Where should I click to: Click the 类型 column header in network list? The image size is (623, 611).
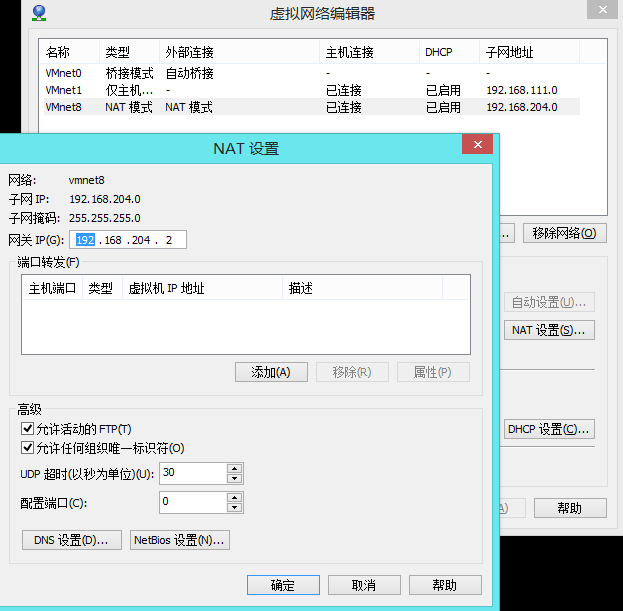tap(130, 52)
